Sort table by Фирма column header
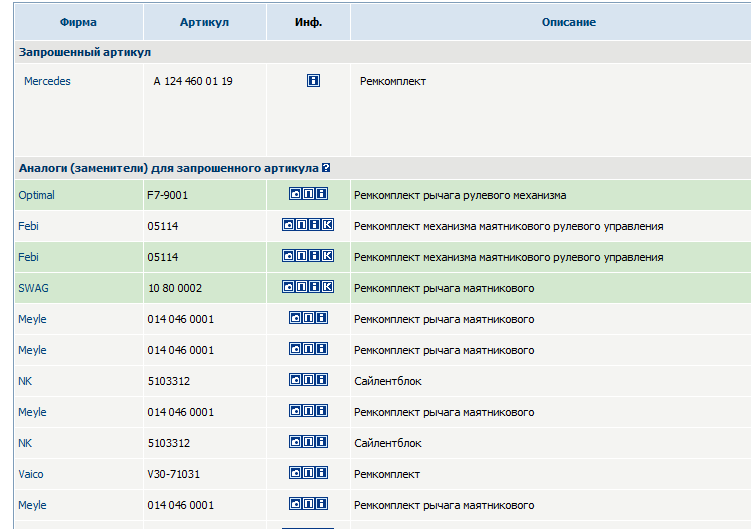751x529 pixels. (78, 22)
